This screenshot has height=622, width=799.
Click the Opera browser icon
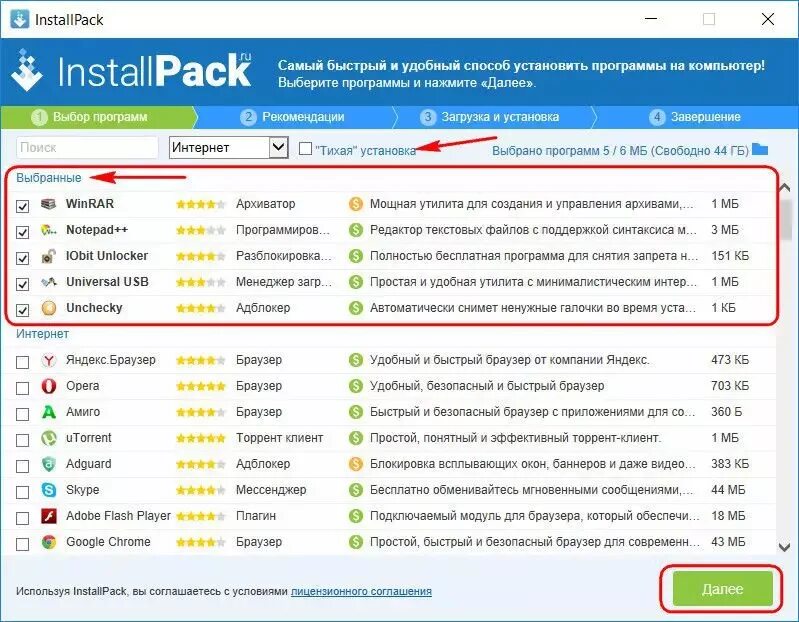48,386
